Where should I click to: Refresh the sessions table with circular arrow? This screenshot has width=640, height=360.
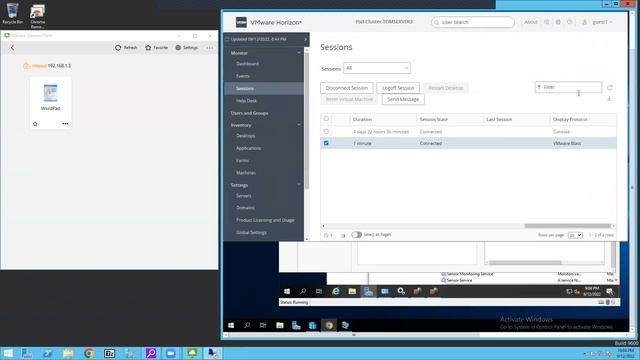coord(609,87)
